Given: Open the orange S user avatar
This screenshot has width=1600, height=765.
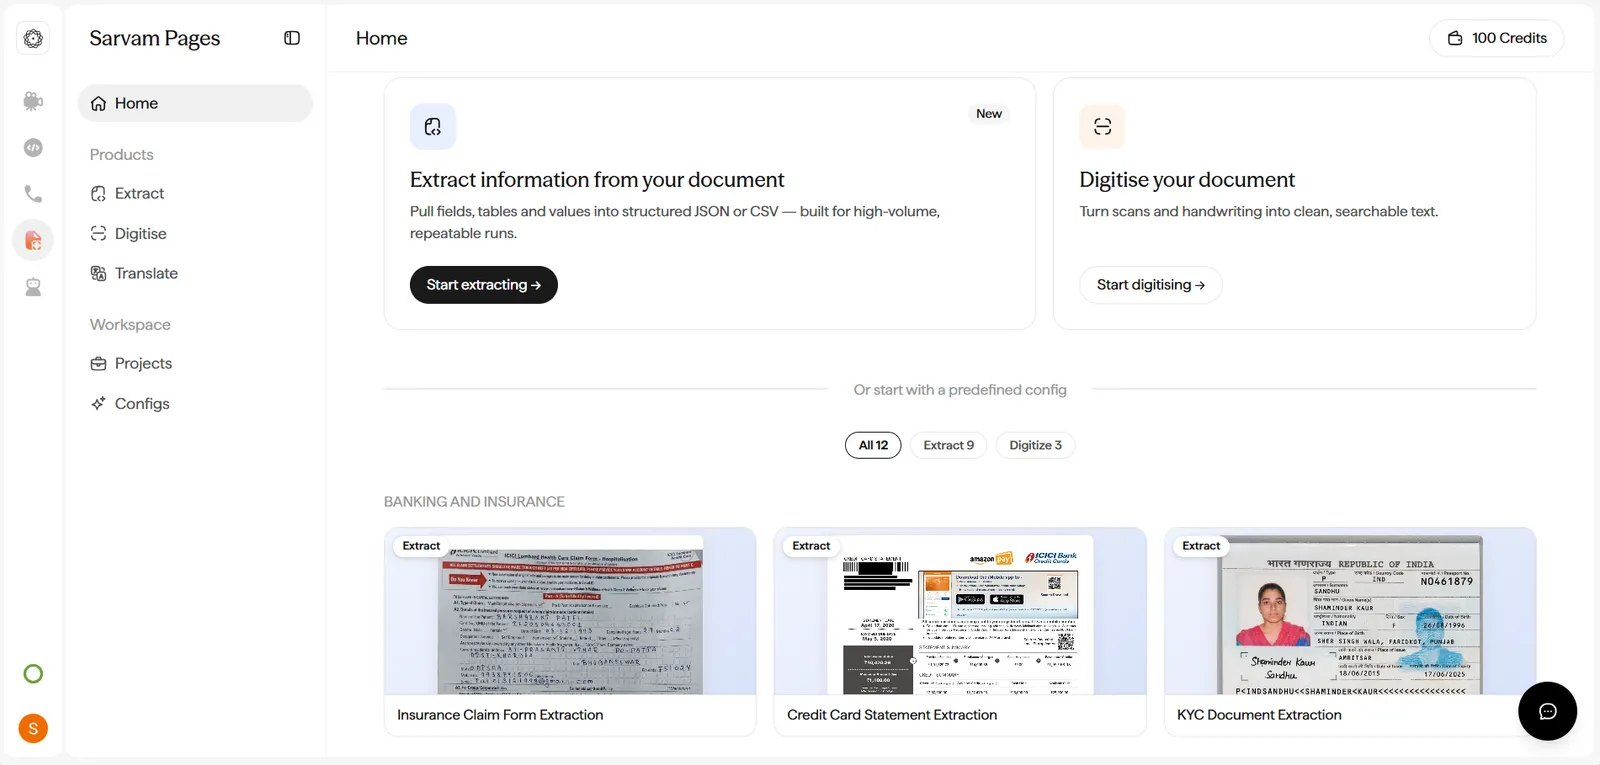Looking at the screenshot, I should 33,729.
